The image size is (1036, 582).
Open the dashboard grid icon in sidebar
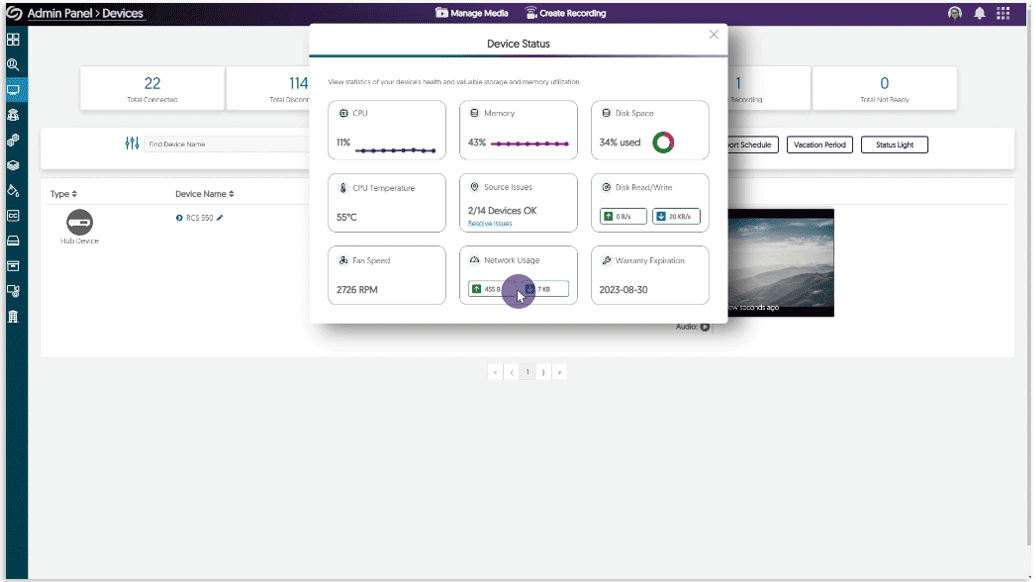[x=13, y=40]
